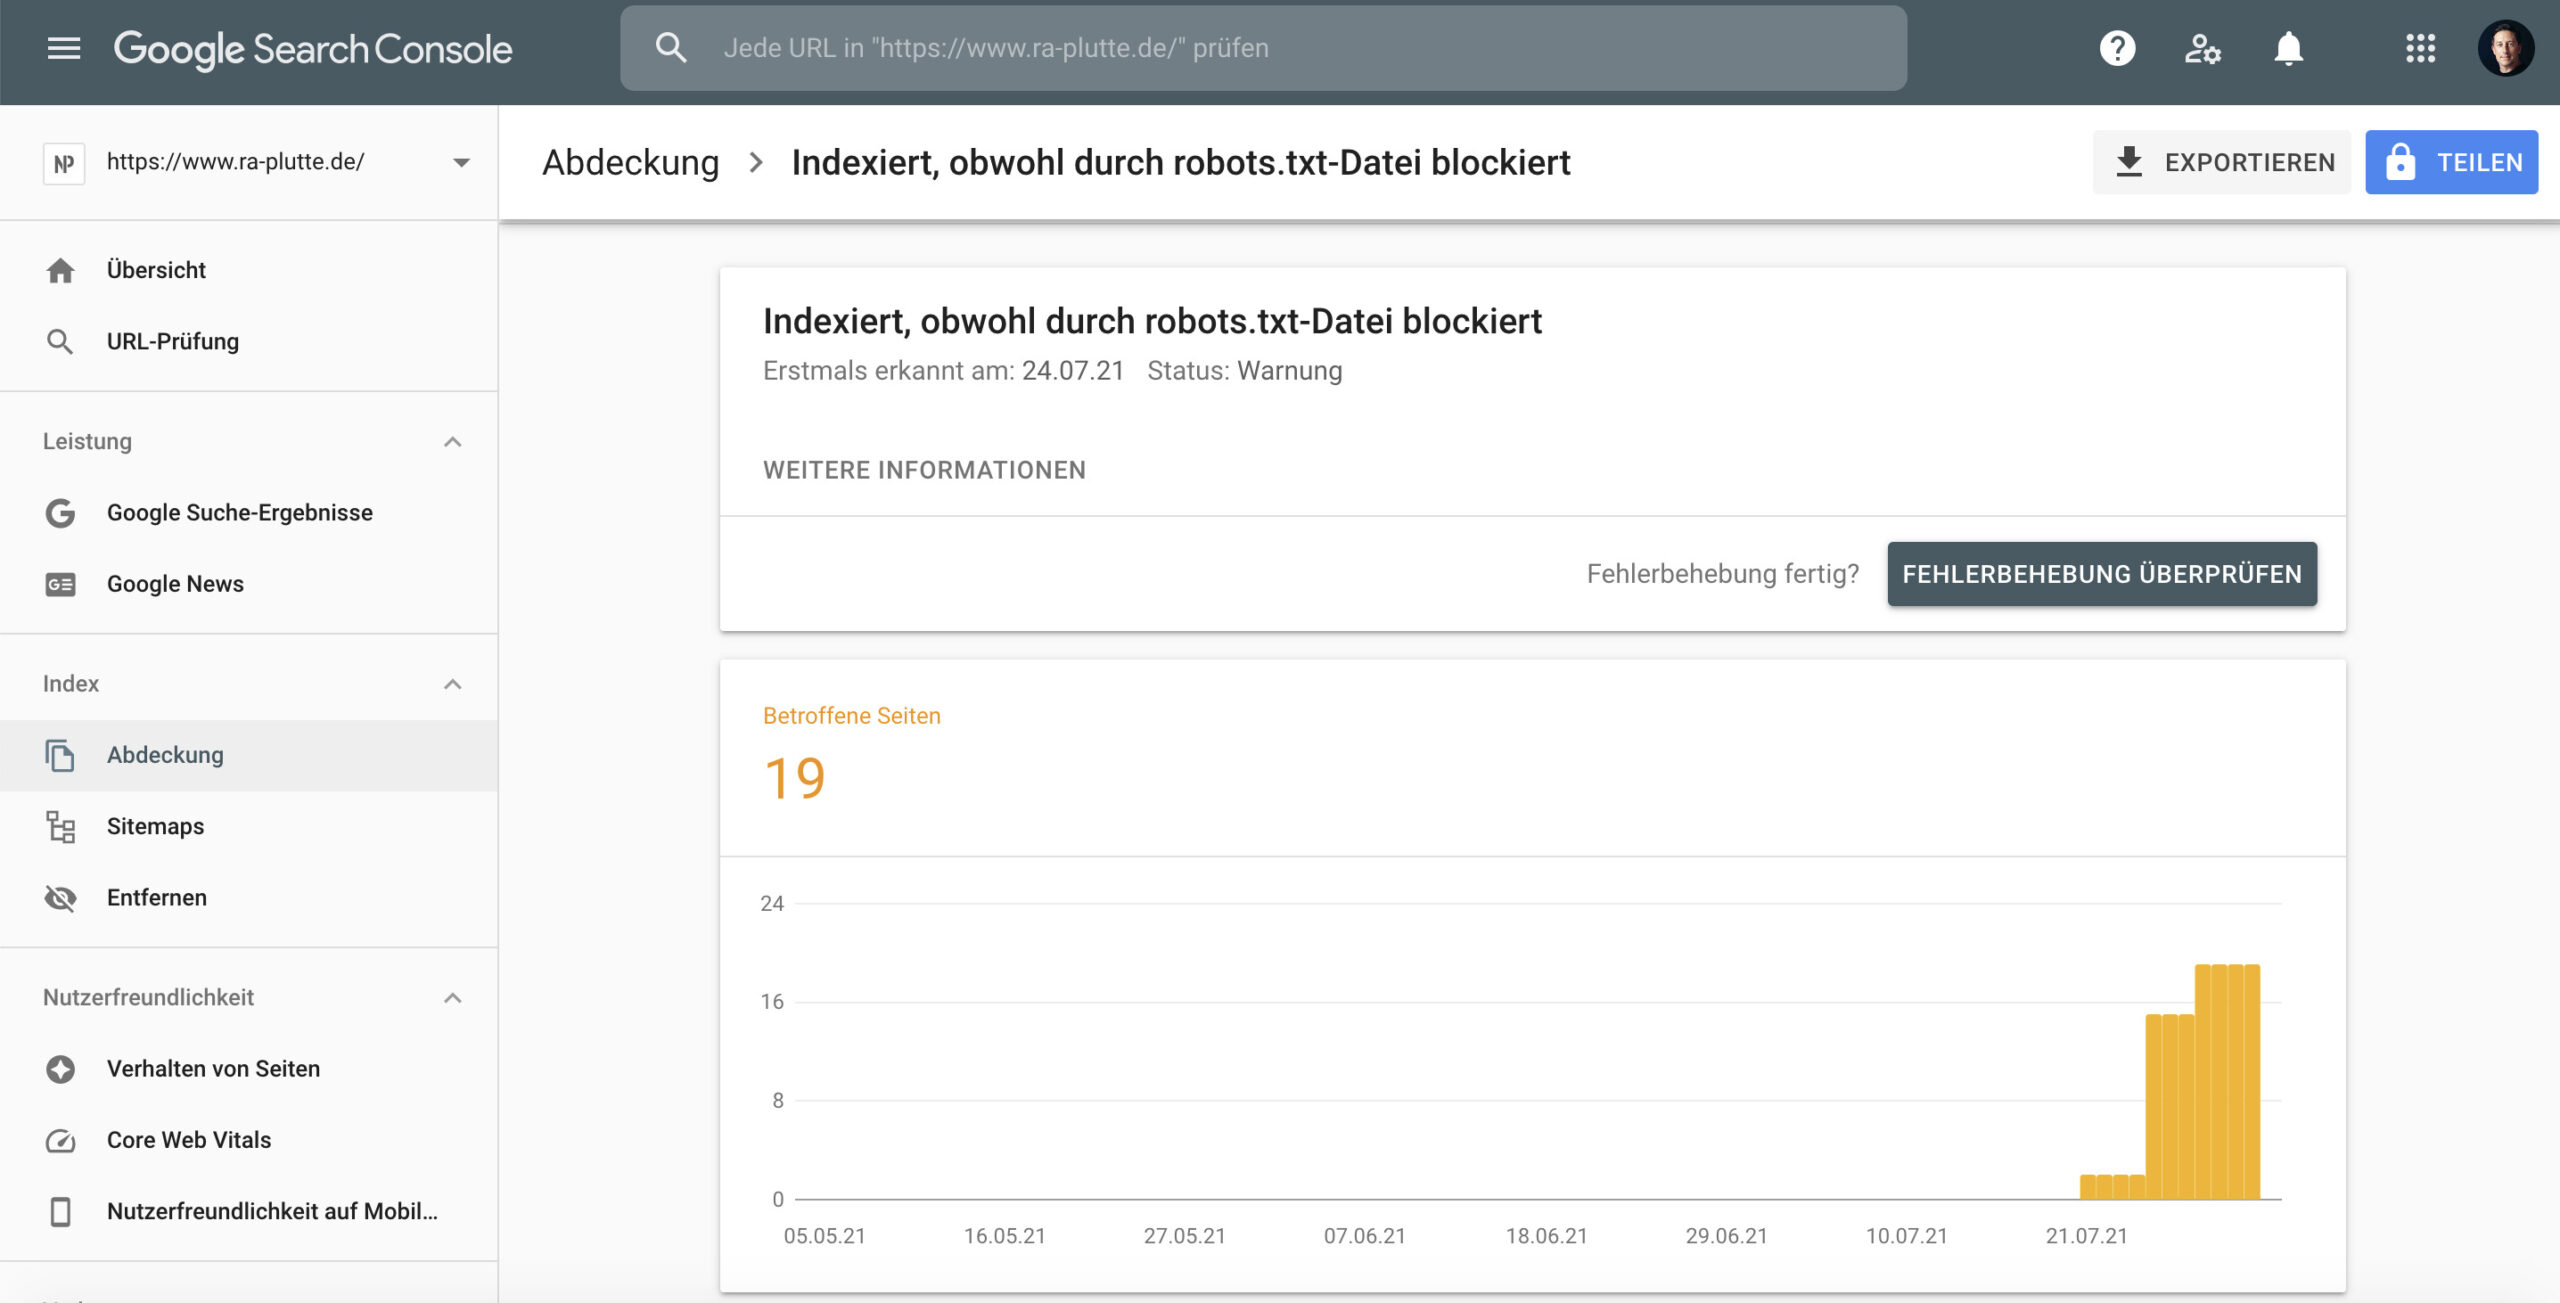
Task: Click Fehlerbehebung überprüfen button
Action: 2101,574
